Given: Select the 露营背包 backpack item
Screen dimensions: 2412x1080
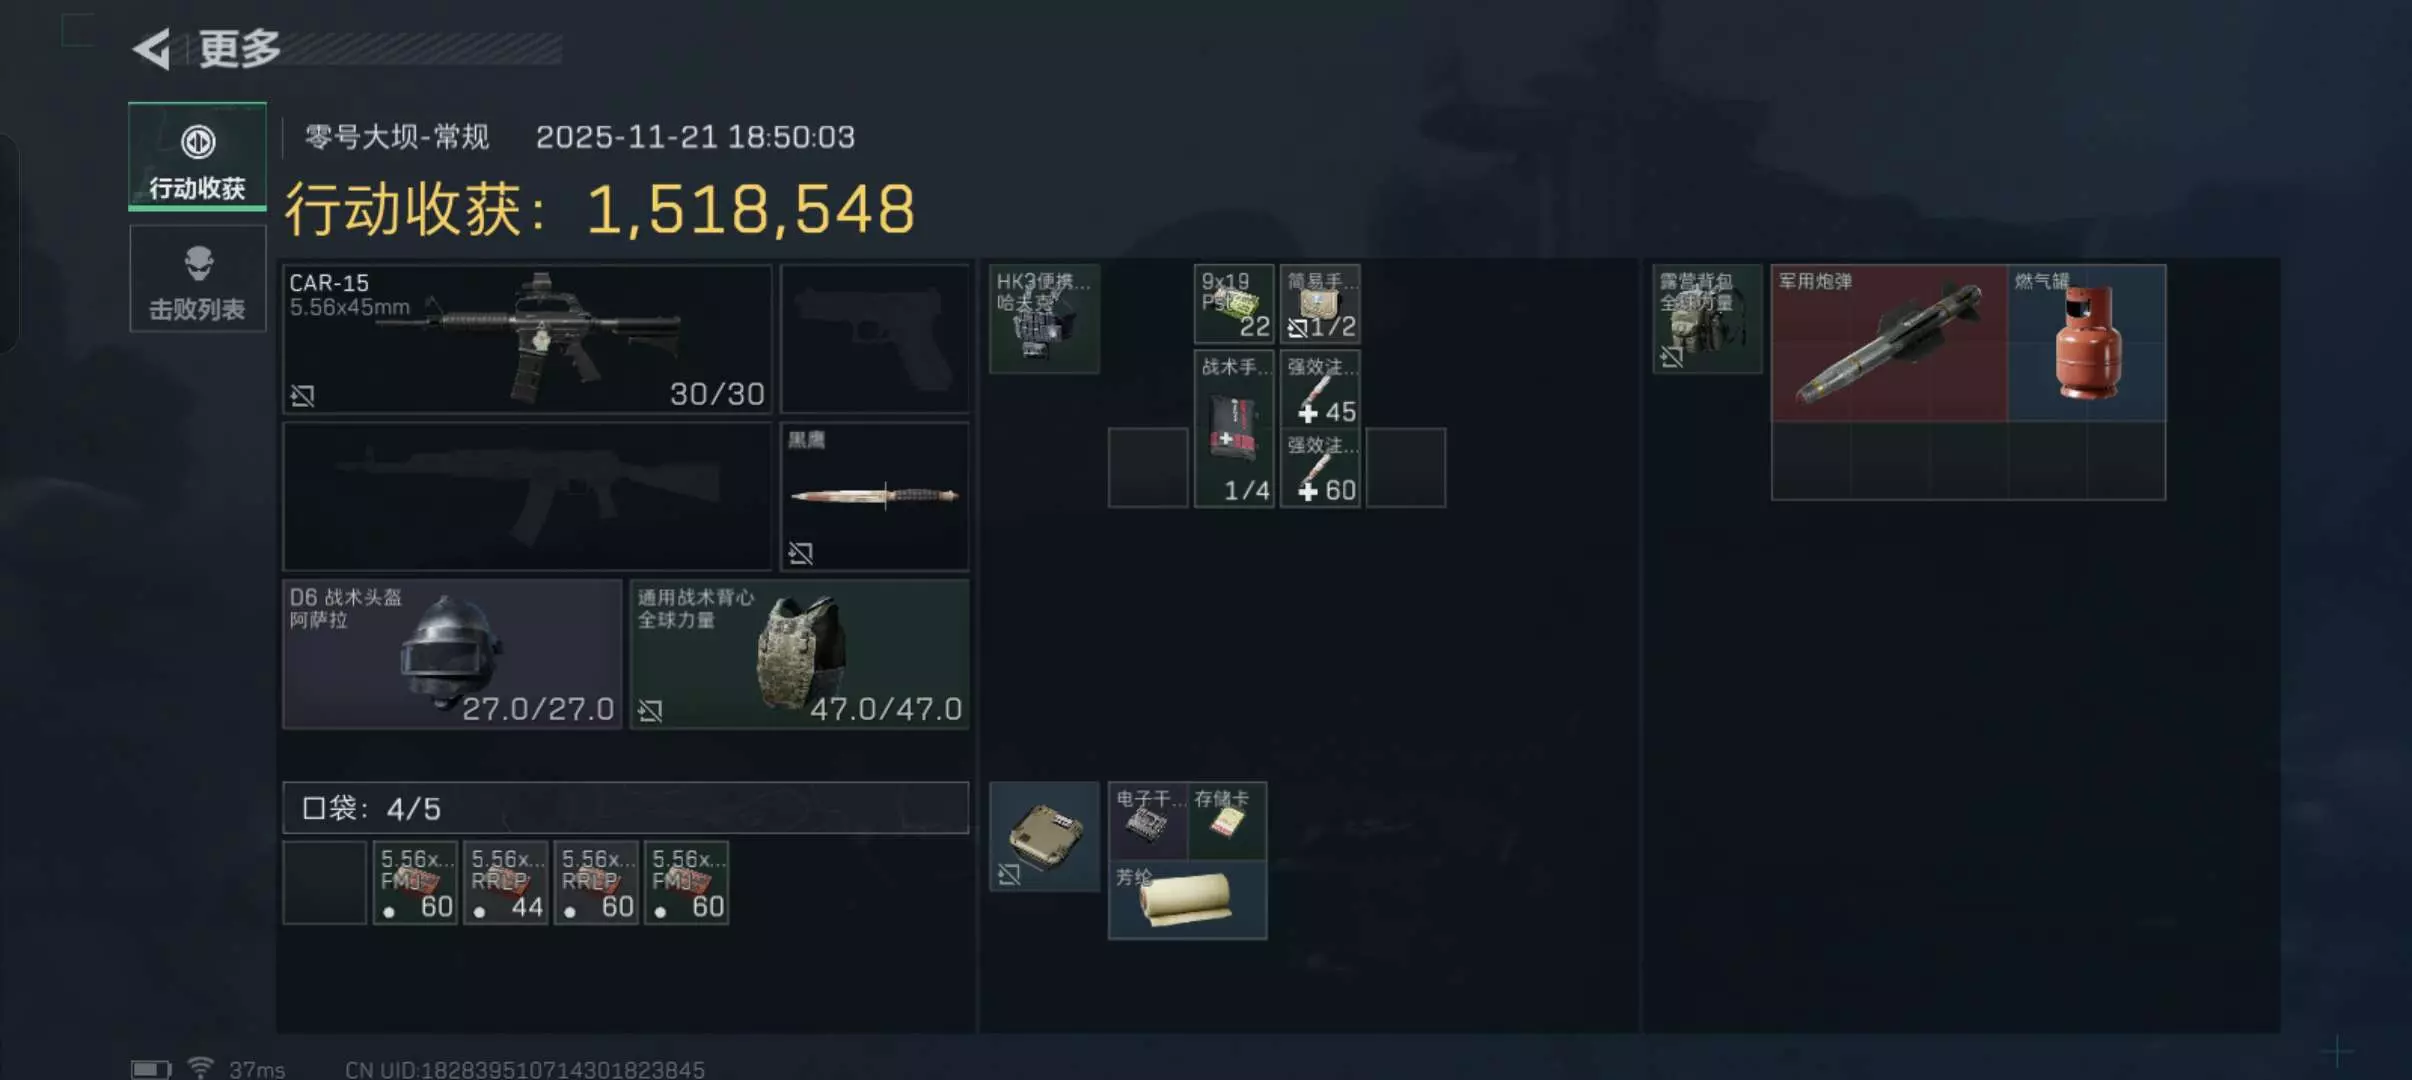Looking at the screenshot, I should pyautogui.click(x=1707, y=319).
